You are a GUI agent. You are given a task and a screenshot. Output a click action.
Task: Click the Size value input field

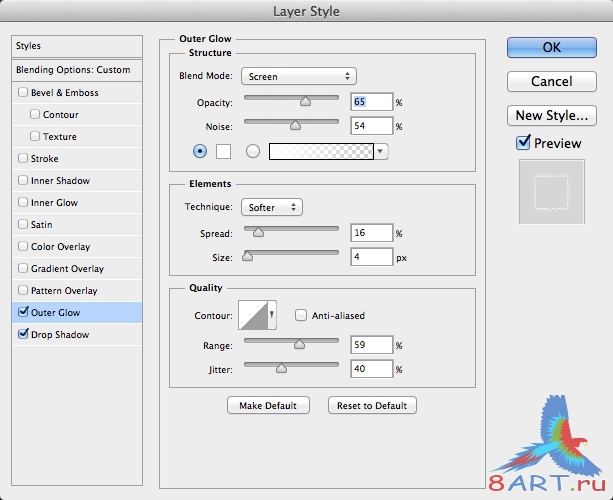[371, 257]
